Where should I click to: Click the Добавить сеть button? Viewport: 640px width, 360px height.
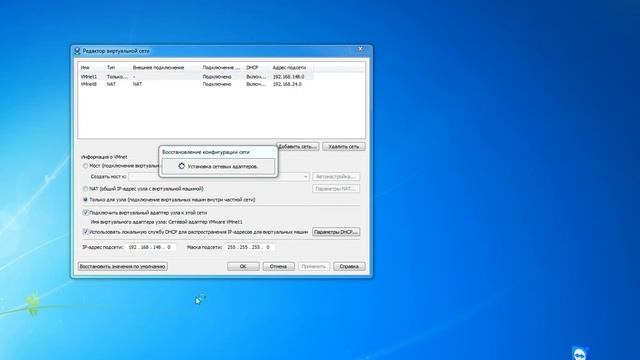click(298, 147)
